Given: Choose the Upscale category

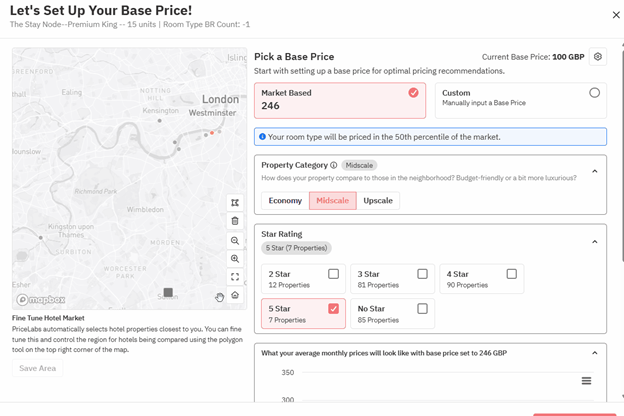Looking at the screenshot, I should 378,201.
